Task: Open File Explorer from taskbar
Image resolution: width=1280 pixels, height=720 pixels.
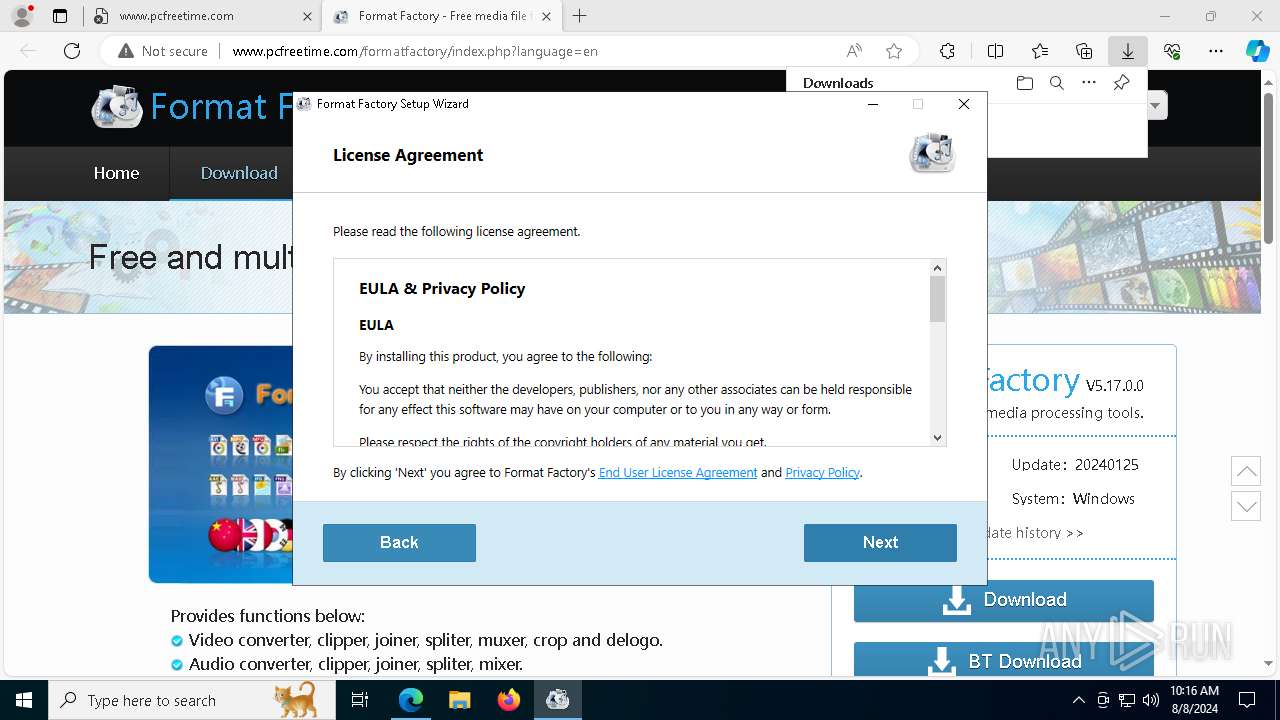Action: [459, 700]
